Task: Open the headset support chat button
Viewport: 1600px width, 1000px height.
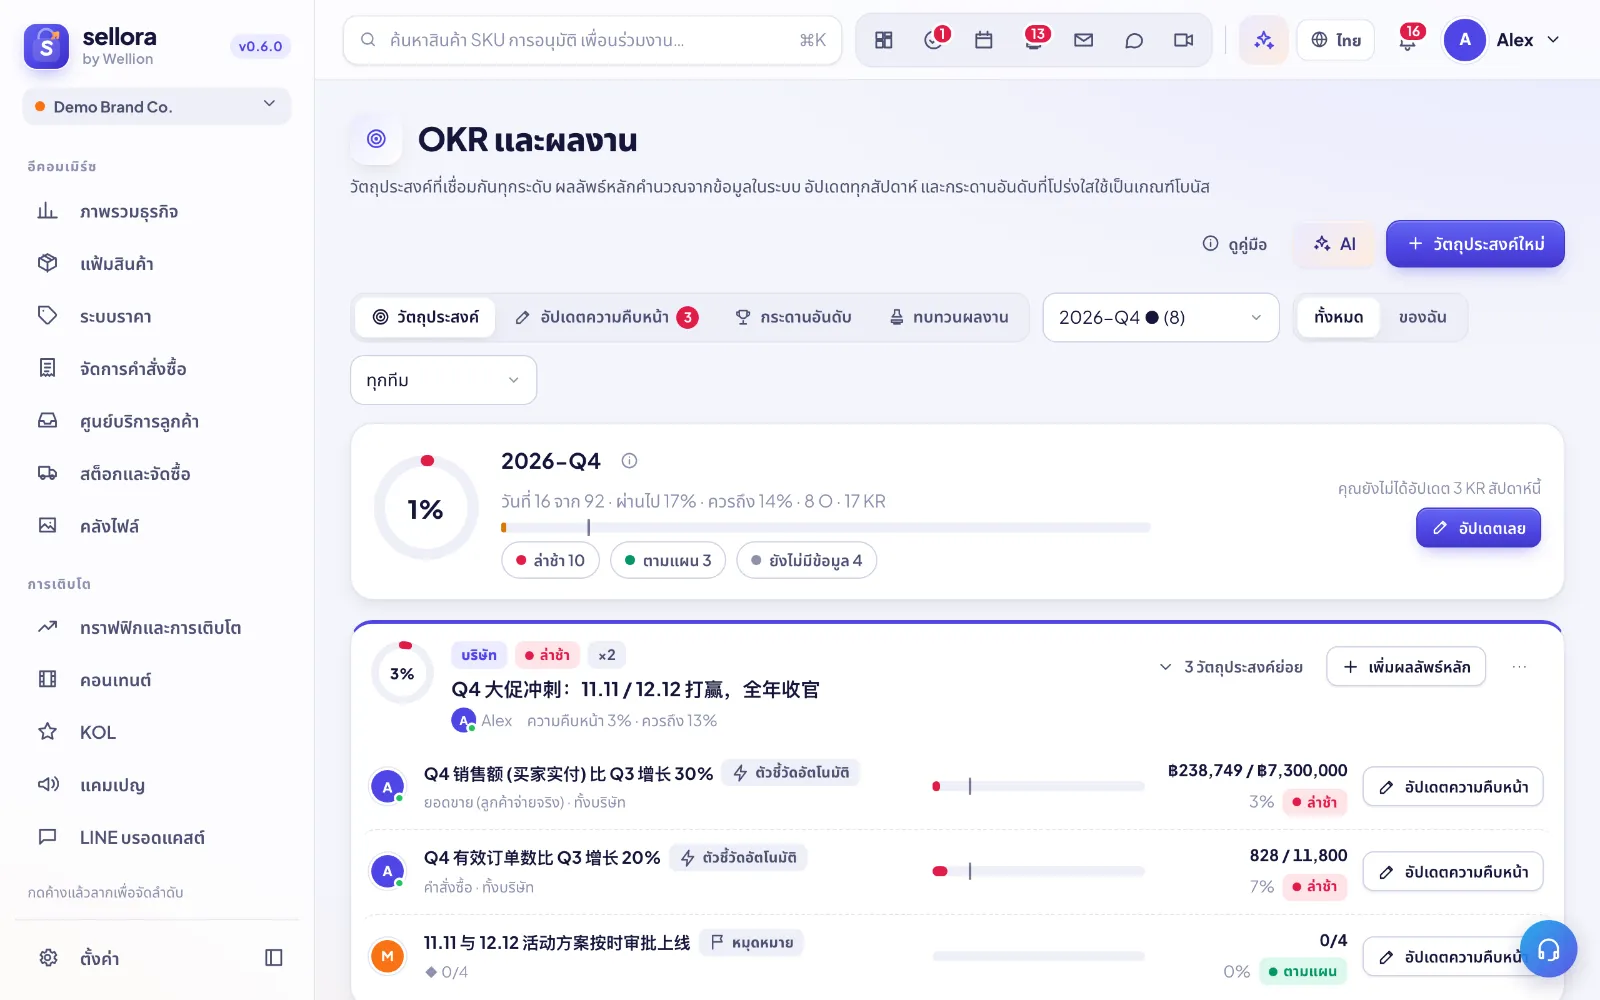Action: point(1548,949)
